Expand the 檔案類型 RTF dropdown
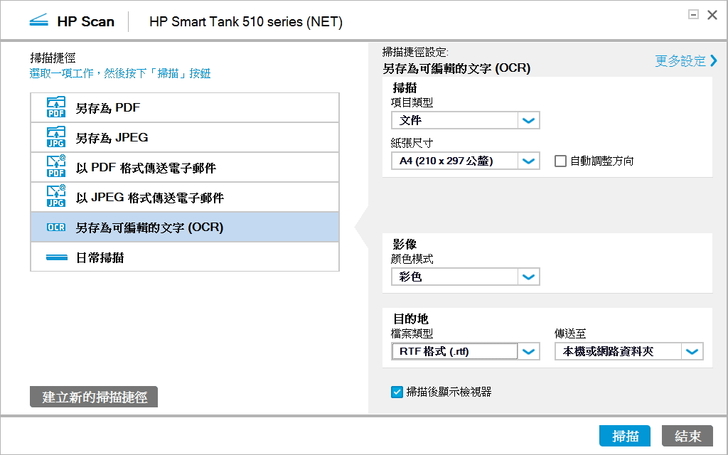 (x=529, y=351)
